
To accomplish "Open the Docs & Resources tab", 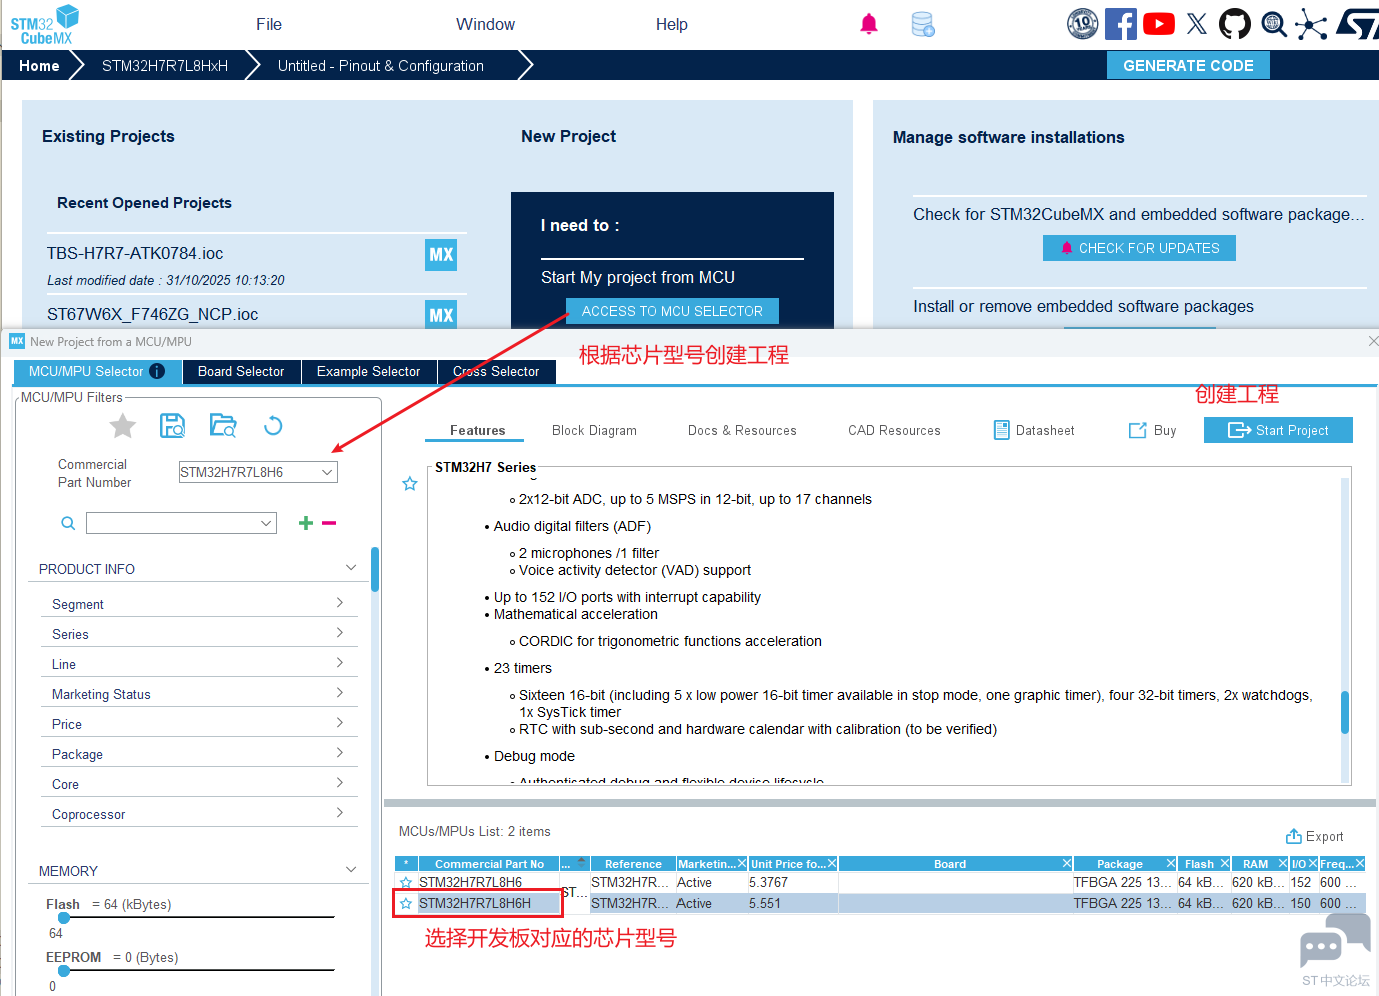I will 742,431.
